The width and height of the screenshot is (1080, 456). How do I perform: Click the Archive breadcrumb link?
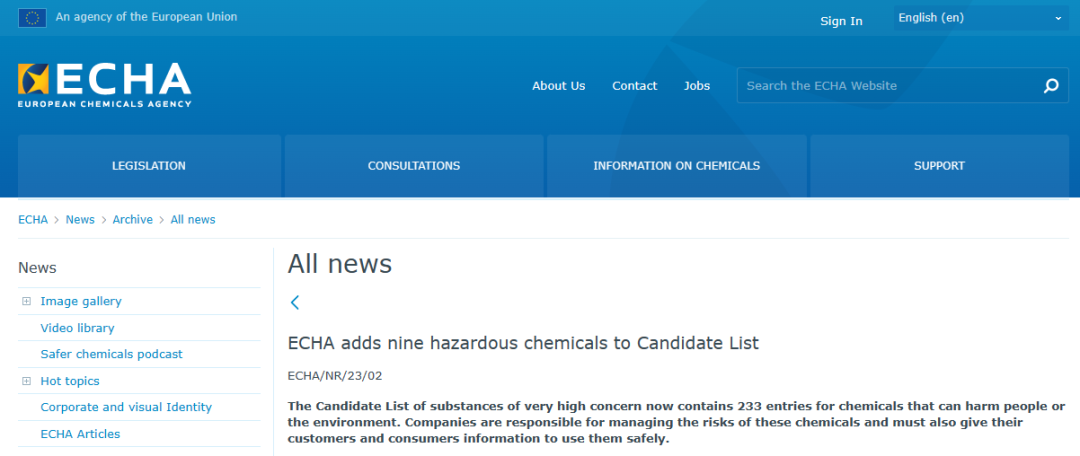point(132,220)
